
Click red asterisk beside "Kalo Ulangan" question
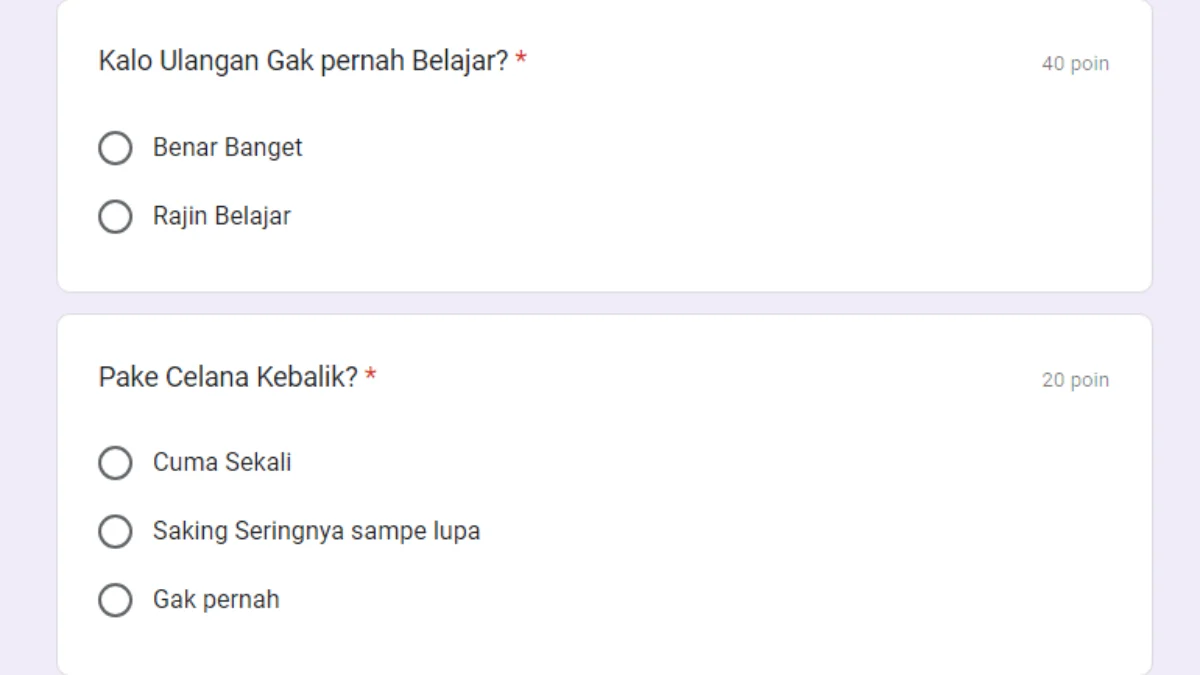click(x=521, y=60)
